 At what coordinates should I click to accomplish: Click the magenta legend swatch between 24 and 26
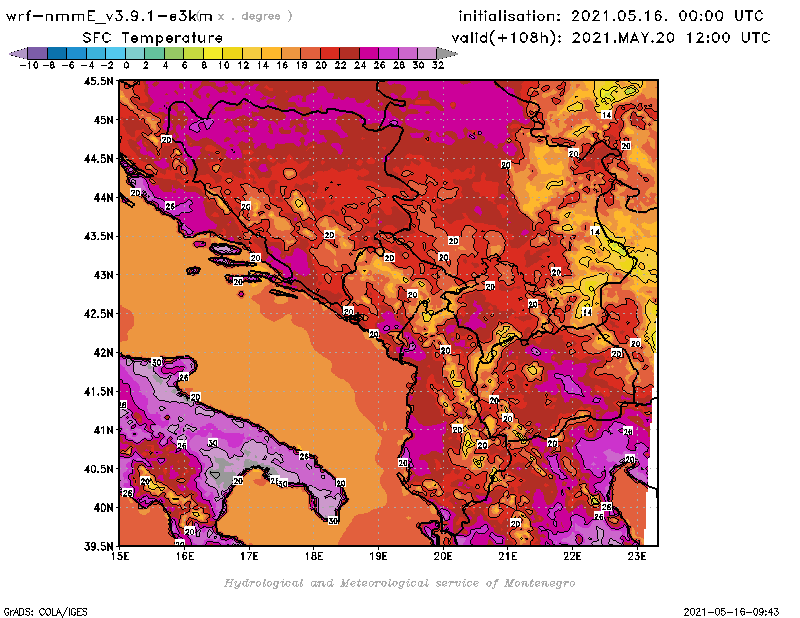tap(369, 53)
